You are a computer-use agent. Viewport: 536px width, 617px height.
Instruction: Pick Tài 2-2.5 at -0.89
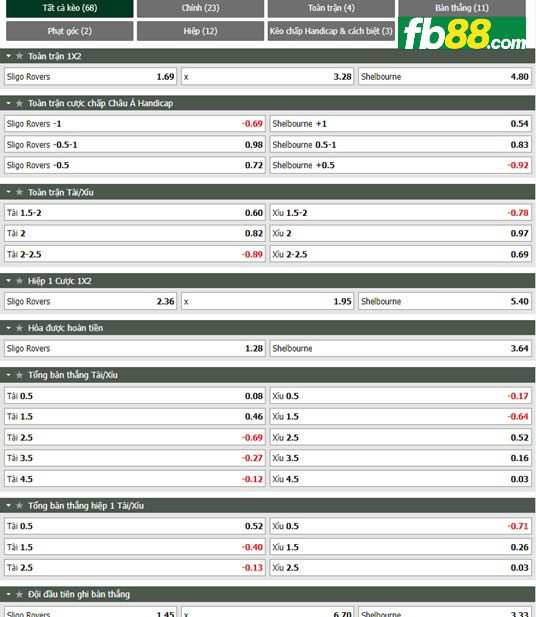click(x=135, y=254)
